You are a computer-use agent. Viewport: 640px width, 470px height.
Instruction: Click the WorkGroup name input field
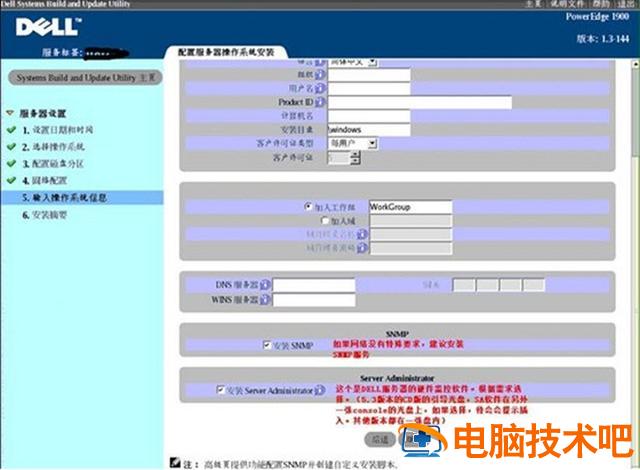[x=411, y=207]
